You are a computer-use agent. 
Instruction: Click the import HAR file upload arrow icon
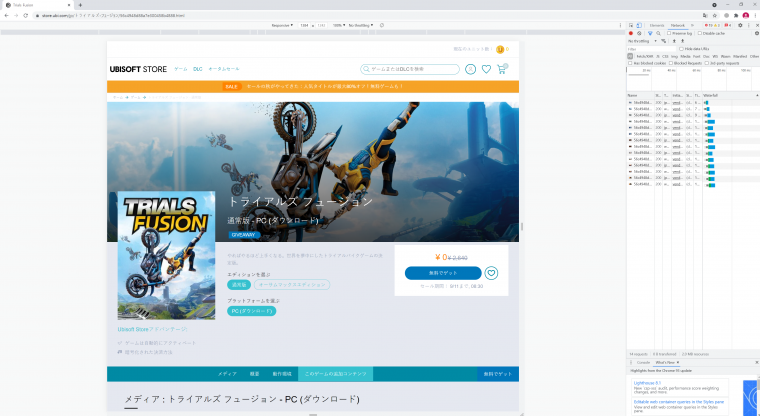[x=674, y=41]
